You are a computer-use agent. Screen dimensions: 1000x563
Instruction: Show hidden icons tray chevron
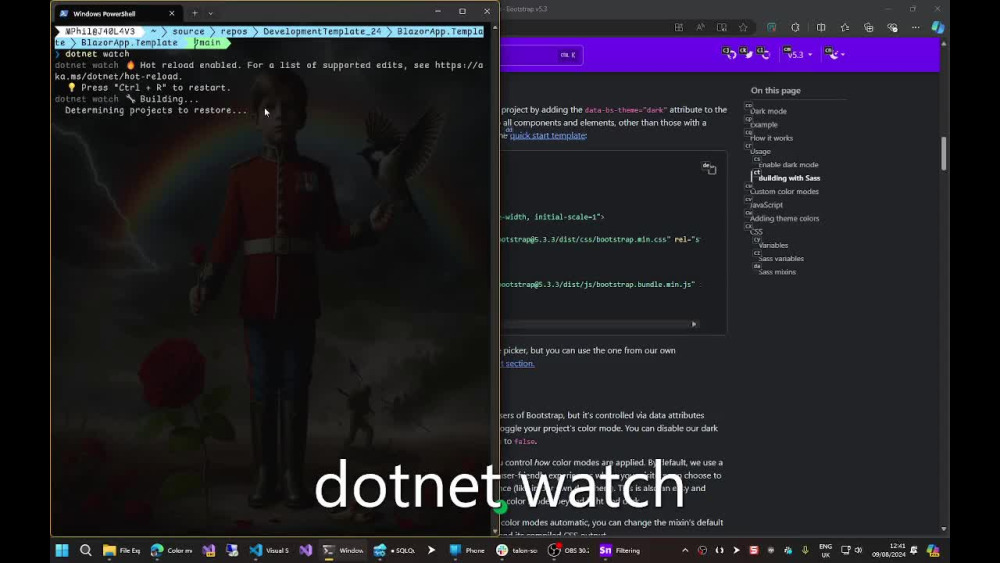[x=685, y=550]
